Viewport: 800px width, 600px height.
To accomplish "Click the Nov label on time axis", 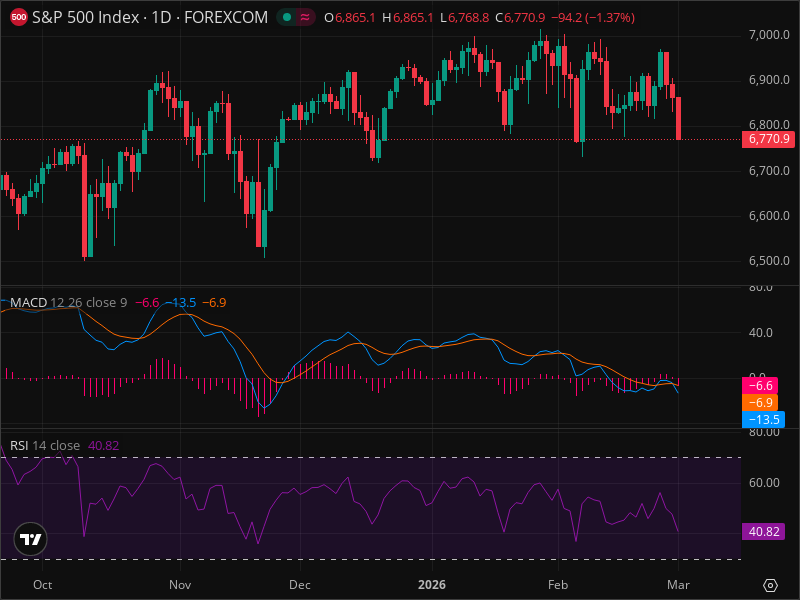I will [x=180, y=585].
